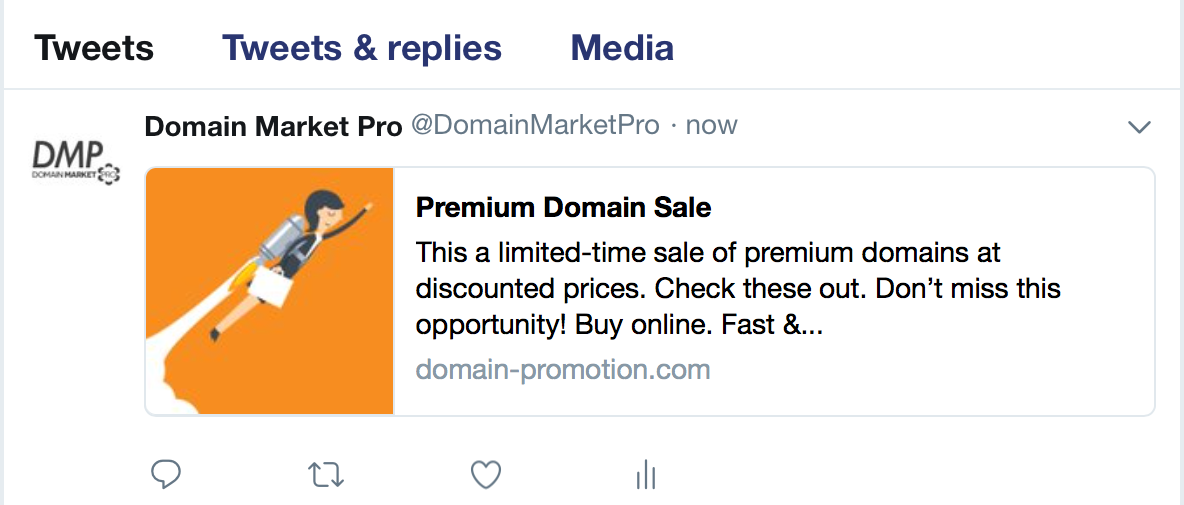
Task: Reply to the Domain Market Pro tweet
Action: coord(165,474)
